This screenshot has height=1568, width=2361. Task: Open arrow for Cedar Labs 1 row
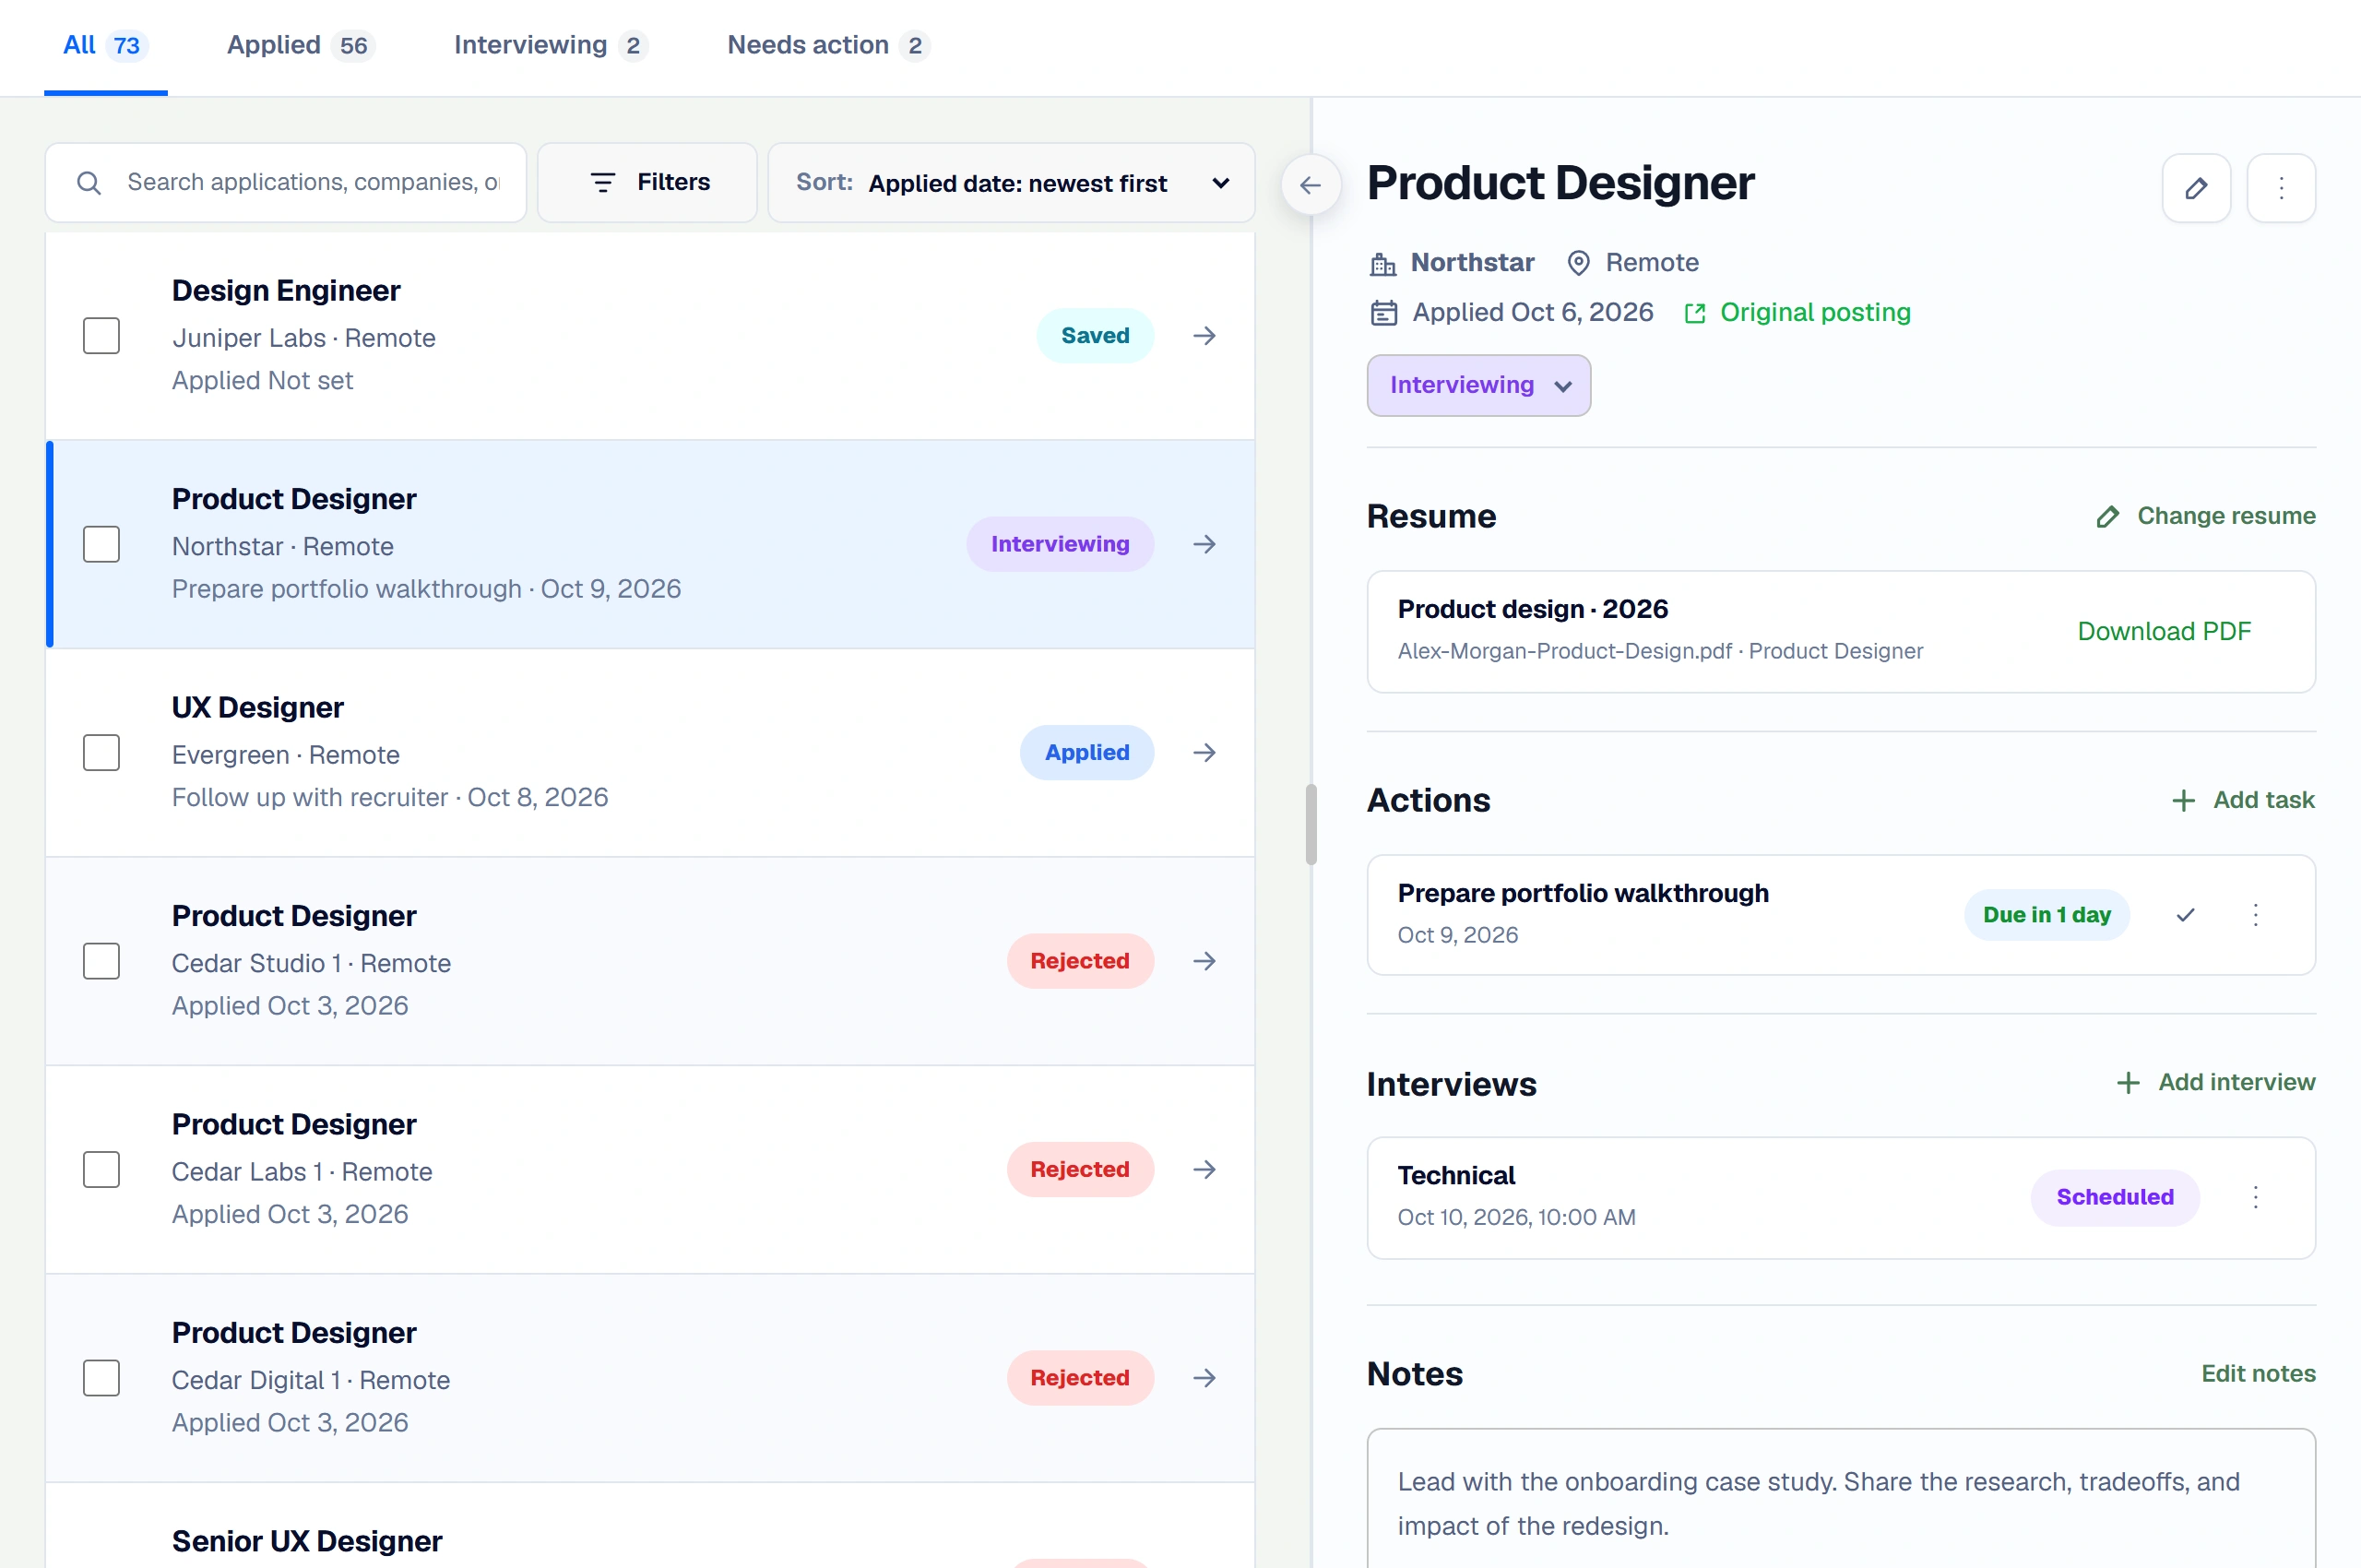click(1204, 1170)
